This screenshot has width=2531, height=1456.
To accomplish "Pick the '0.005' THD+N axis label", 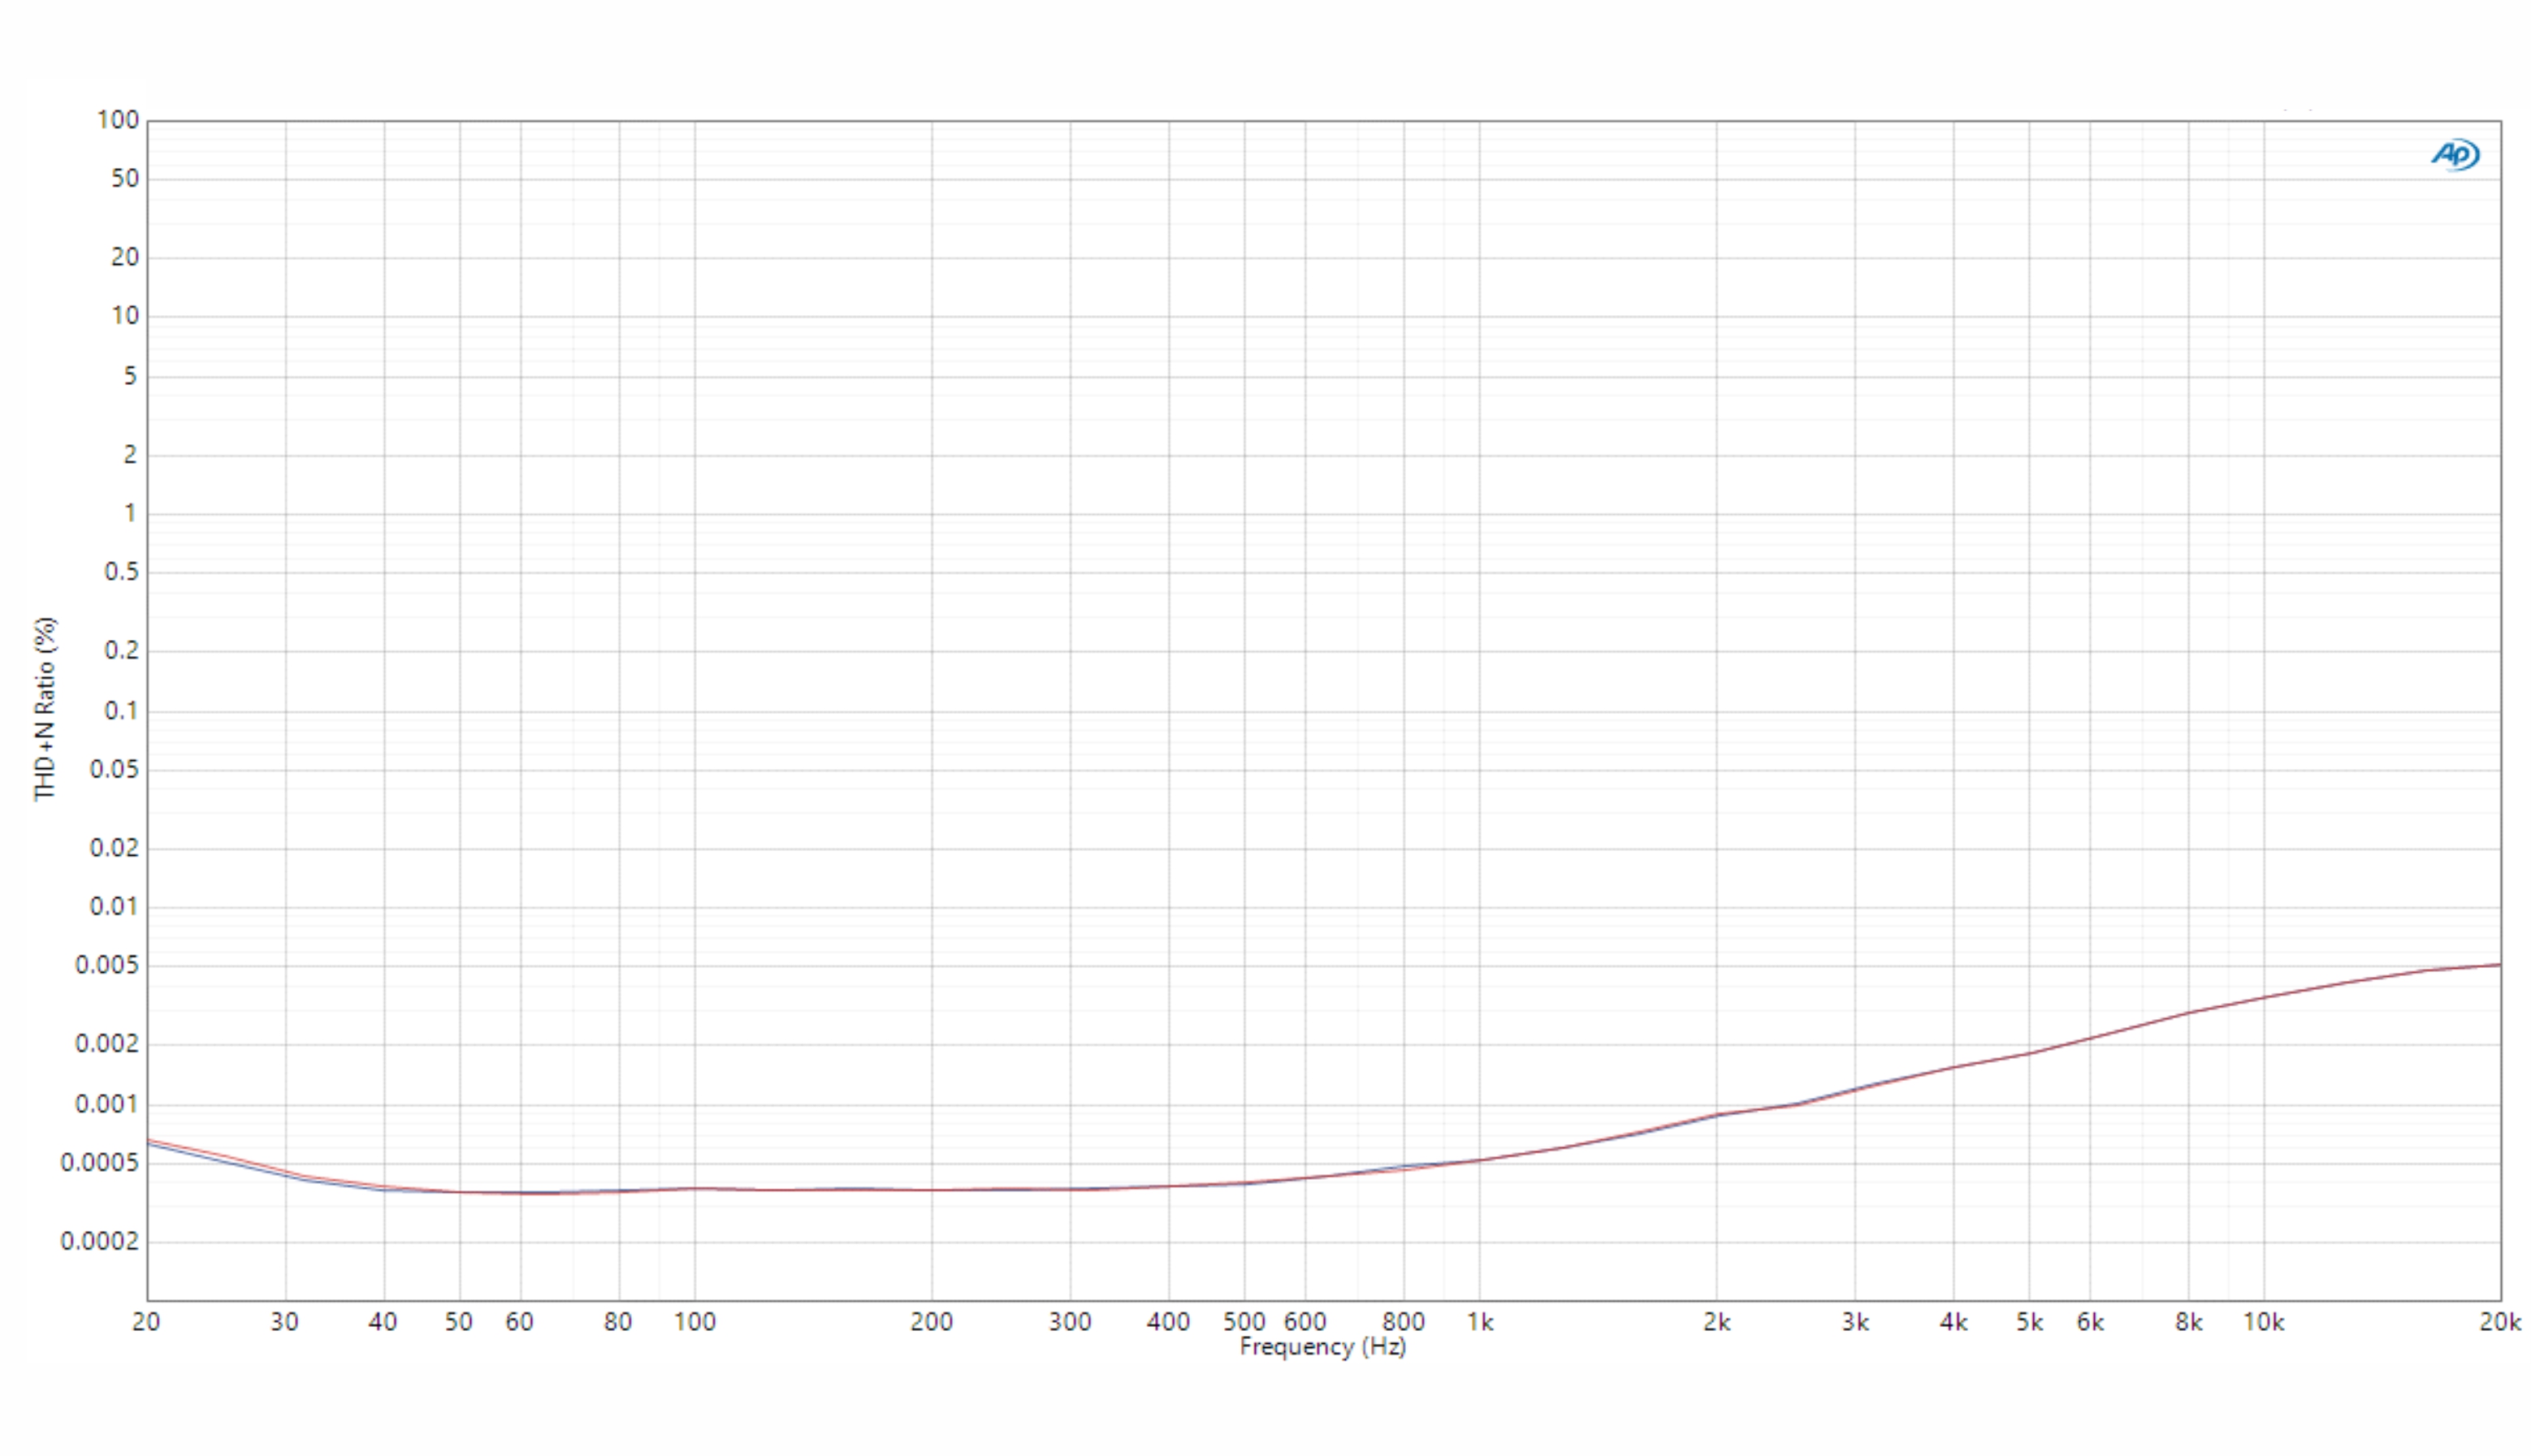I will point(107,966).
